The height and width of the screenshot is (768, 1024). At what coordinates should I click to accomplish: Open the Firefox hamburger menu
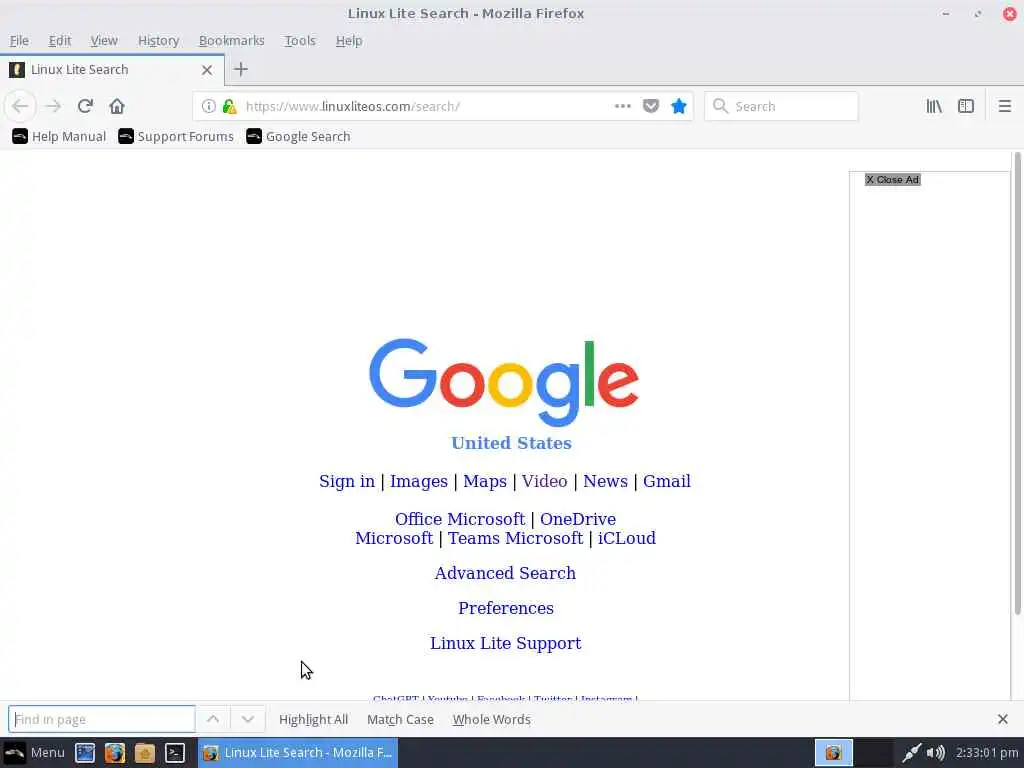point(1005,106)
